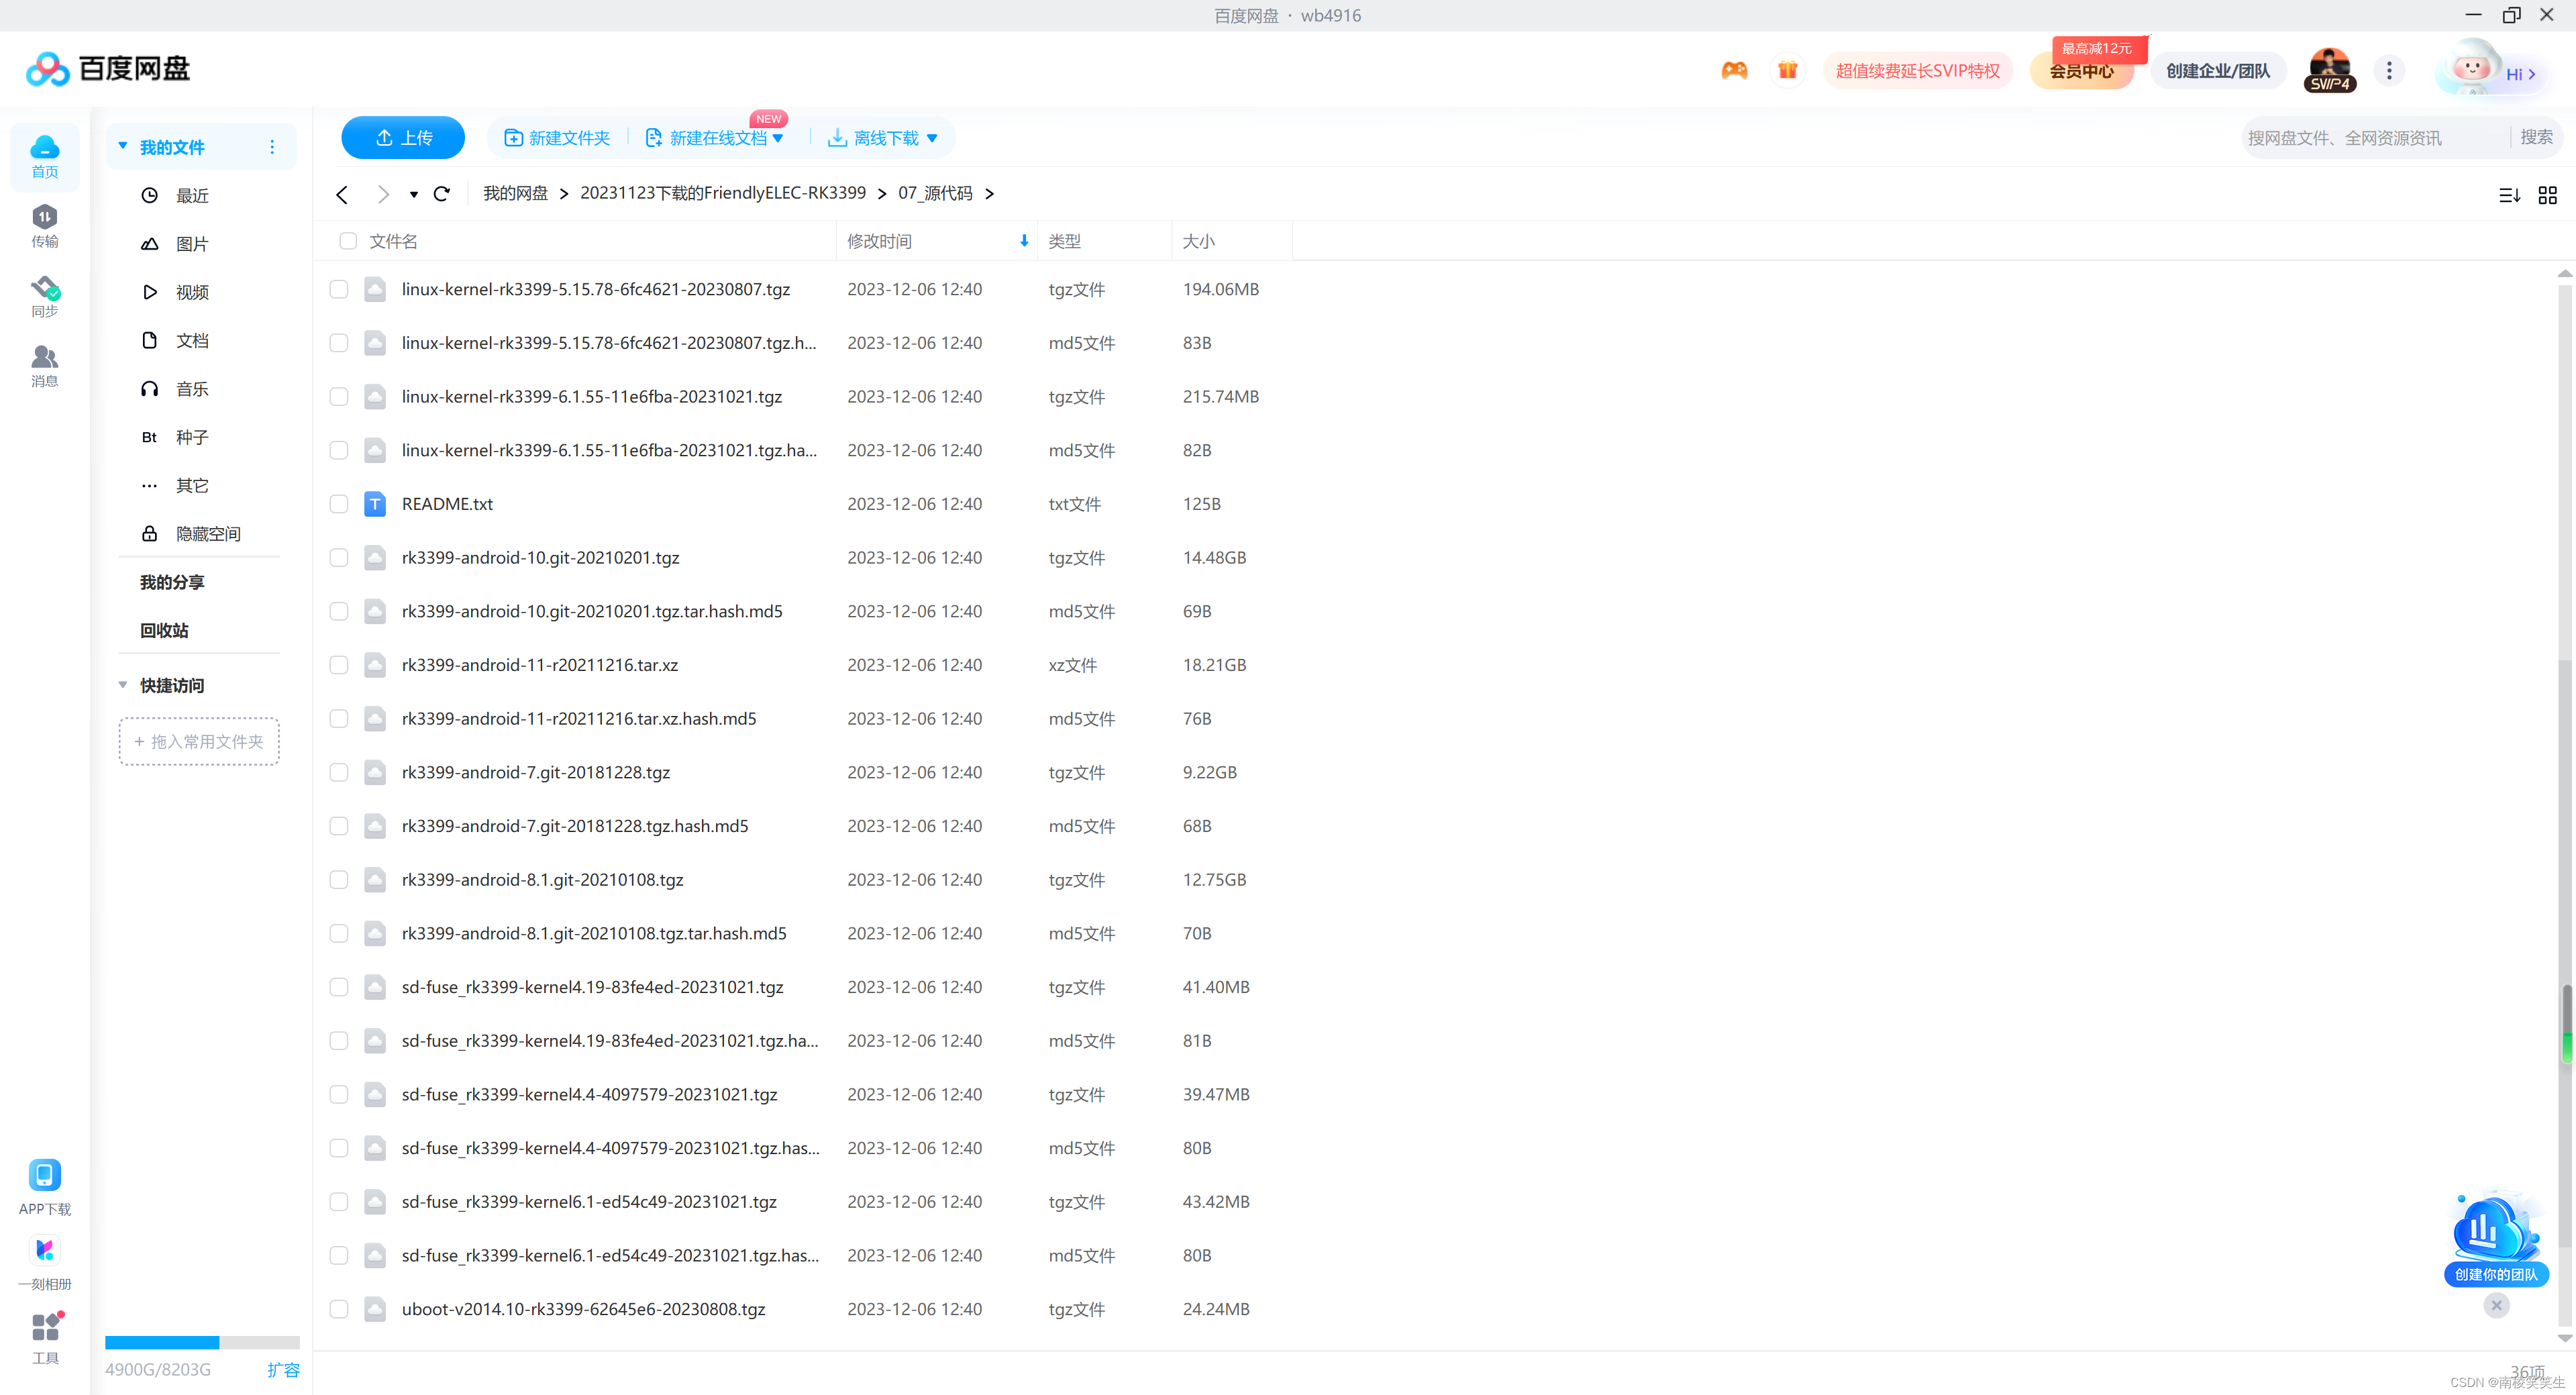Collapse the 我的文件 tree arrow
This screenshot has height=1395, width=2576.
(x=123, y=146)
